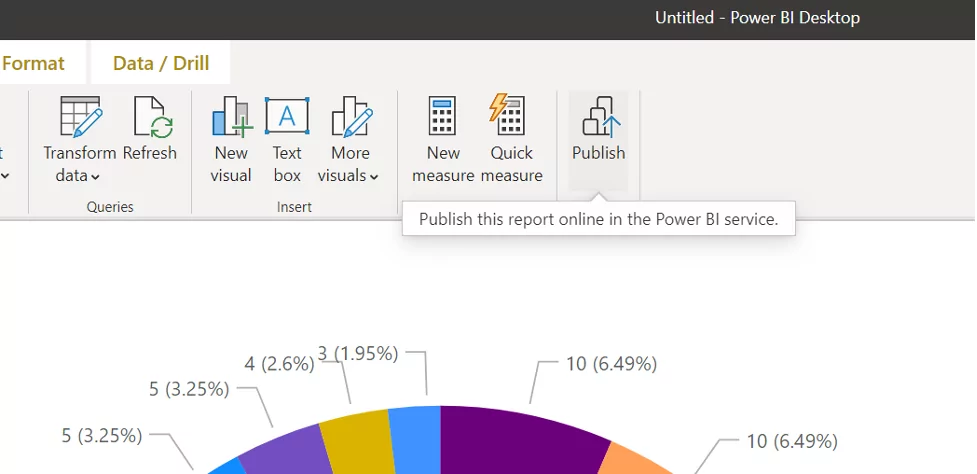Viewport: 977px width, 474px height.
Task: Switch to the Format tab
Action: pyautogui.click(x=33, y=64)
